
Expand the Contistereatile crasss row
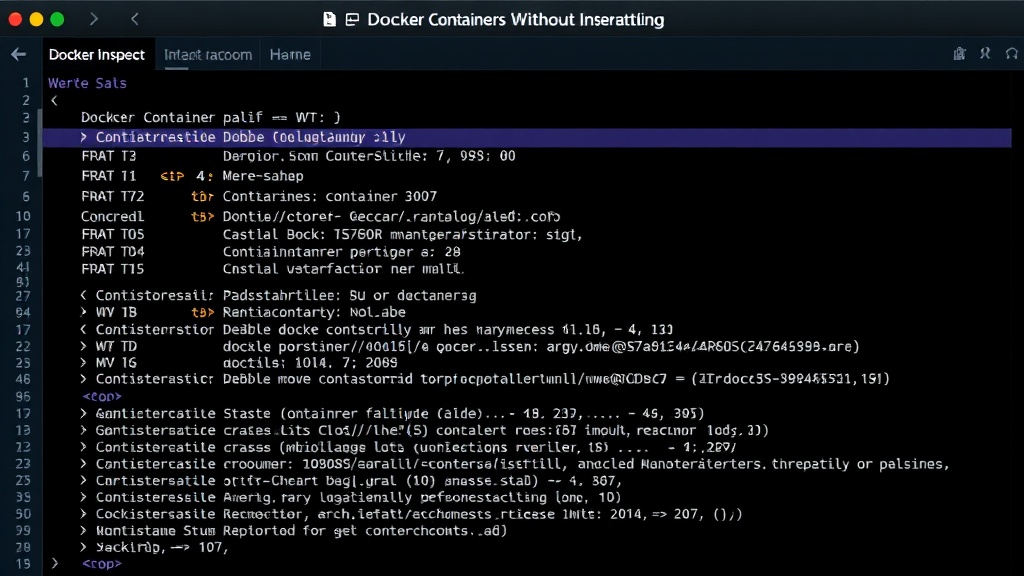(84, 447)
